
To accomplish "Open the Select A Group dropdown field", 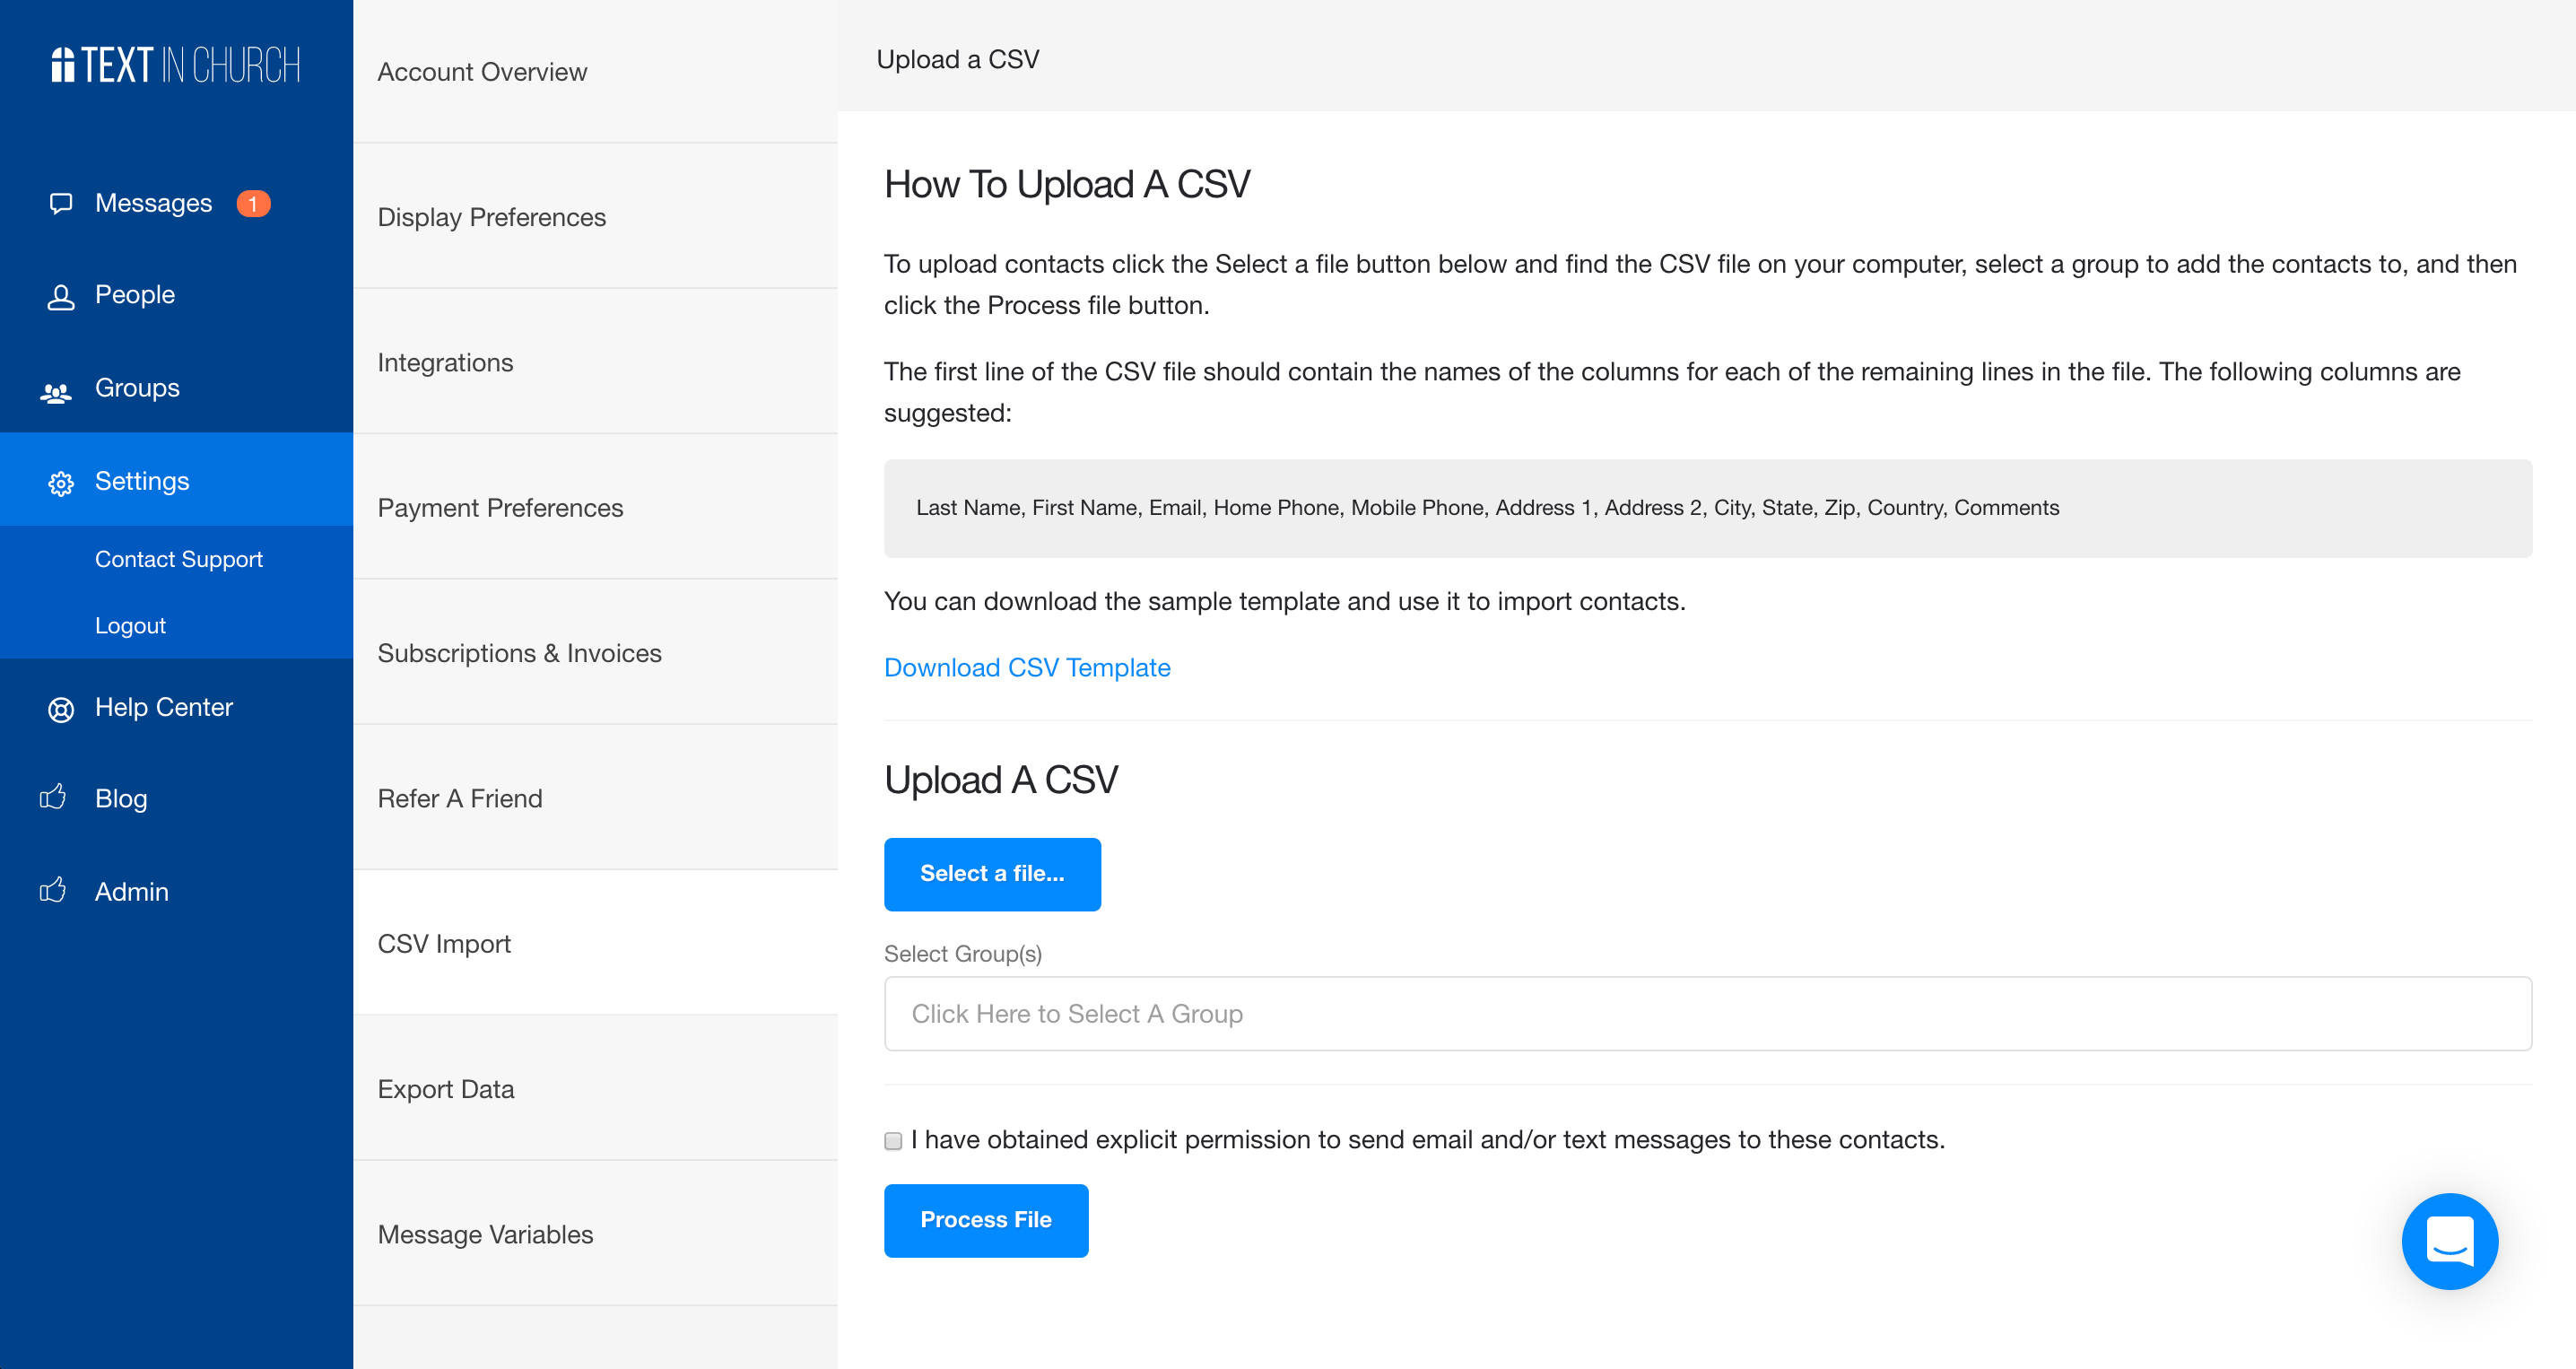I will (x=1707, y=1013).
